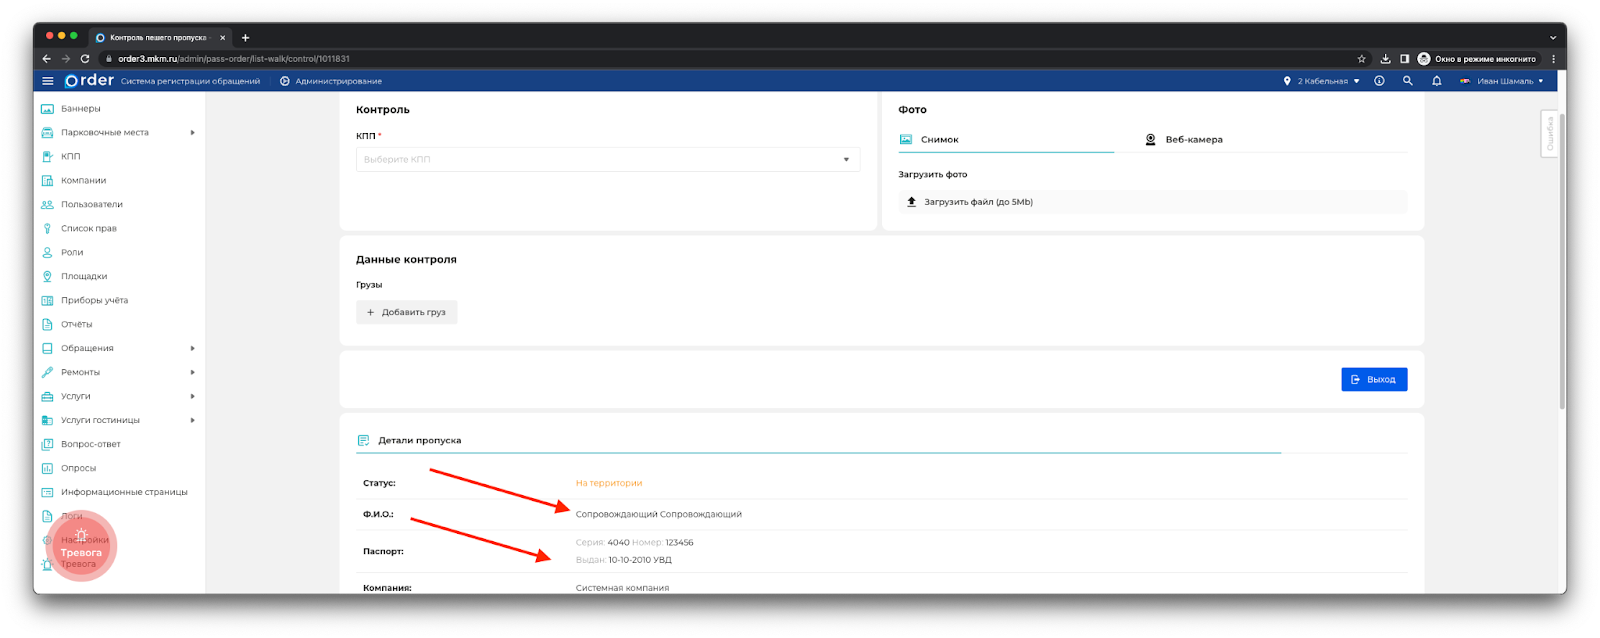
Task: Click the Добавить груз button
Action: [x=406, y=312]
